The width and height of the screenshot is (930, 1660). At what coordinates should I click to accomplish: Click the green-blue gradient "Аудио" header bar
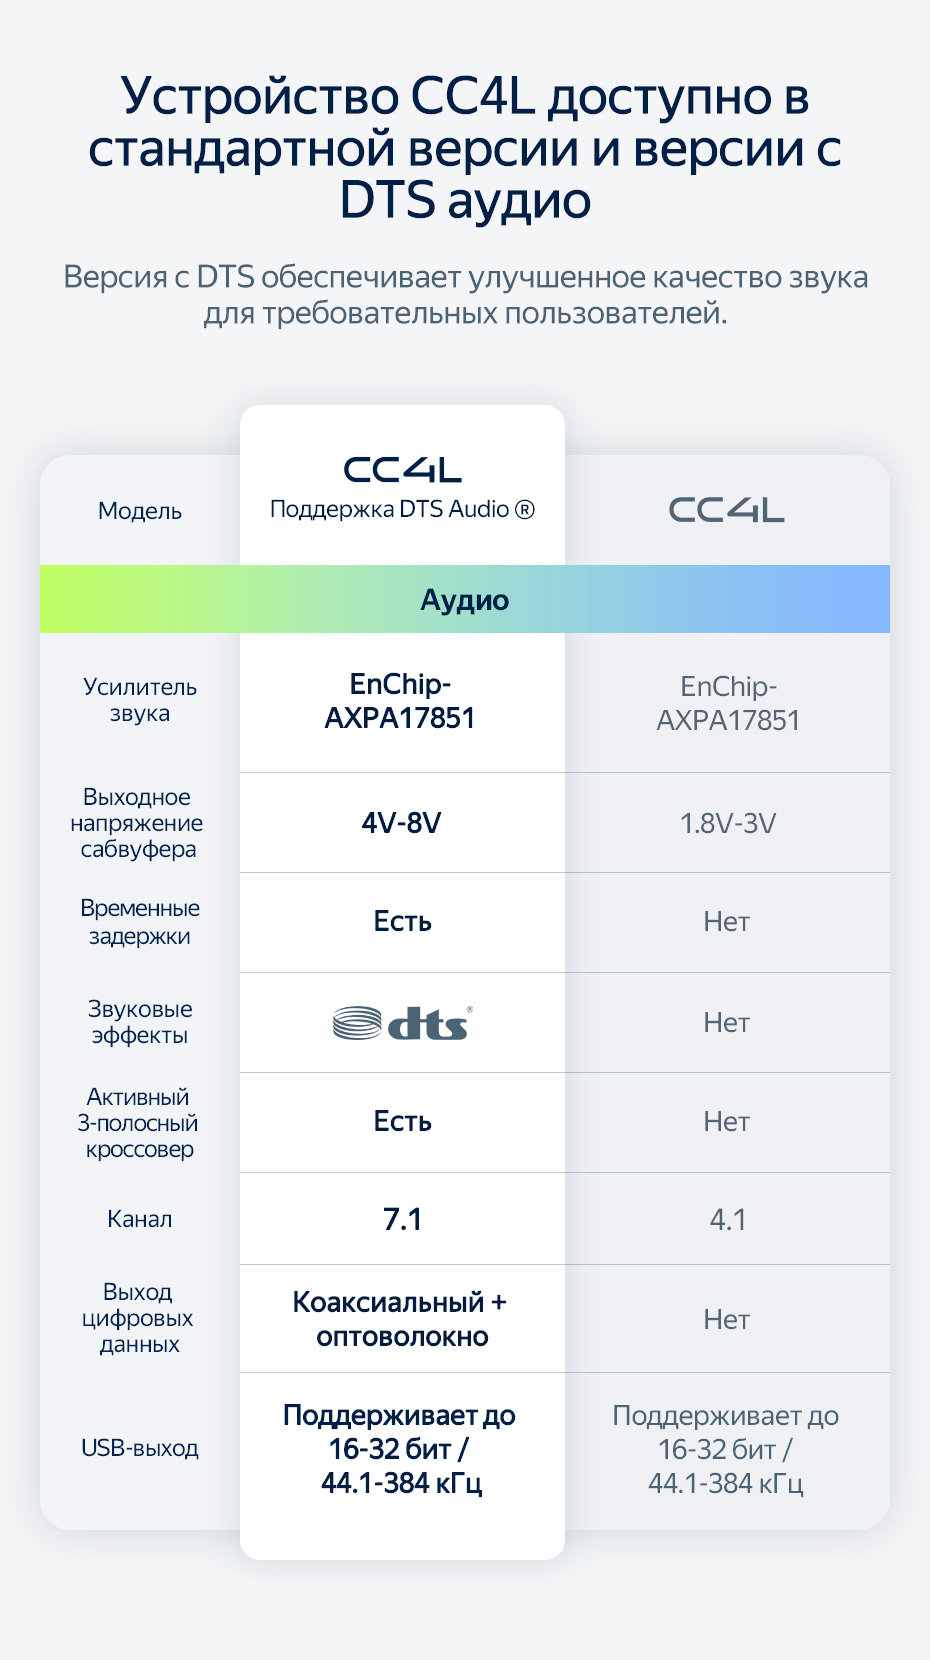pyautogui.click(x=465, y=599)
